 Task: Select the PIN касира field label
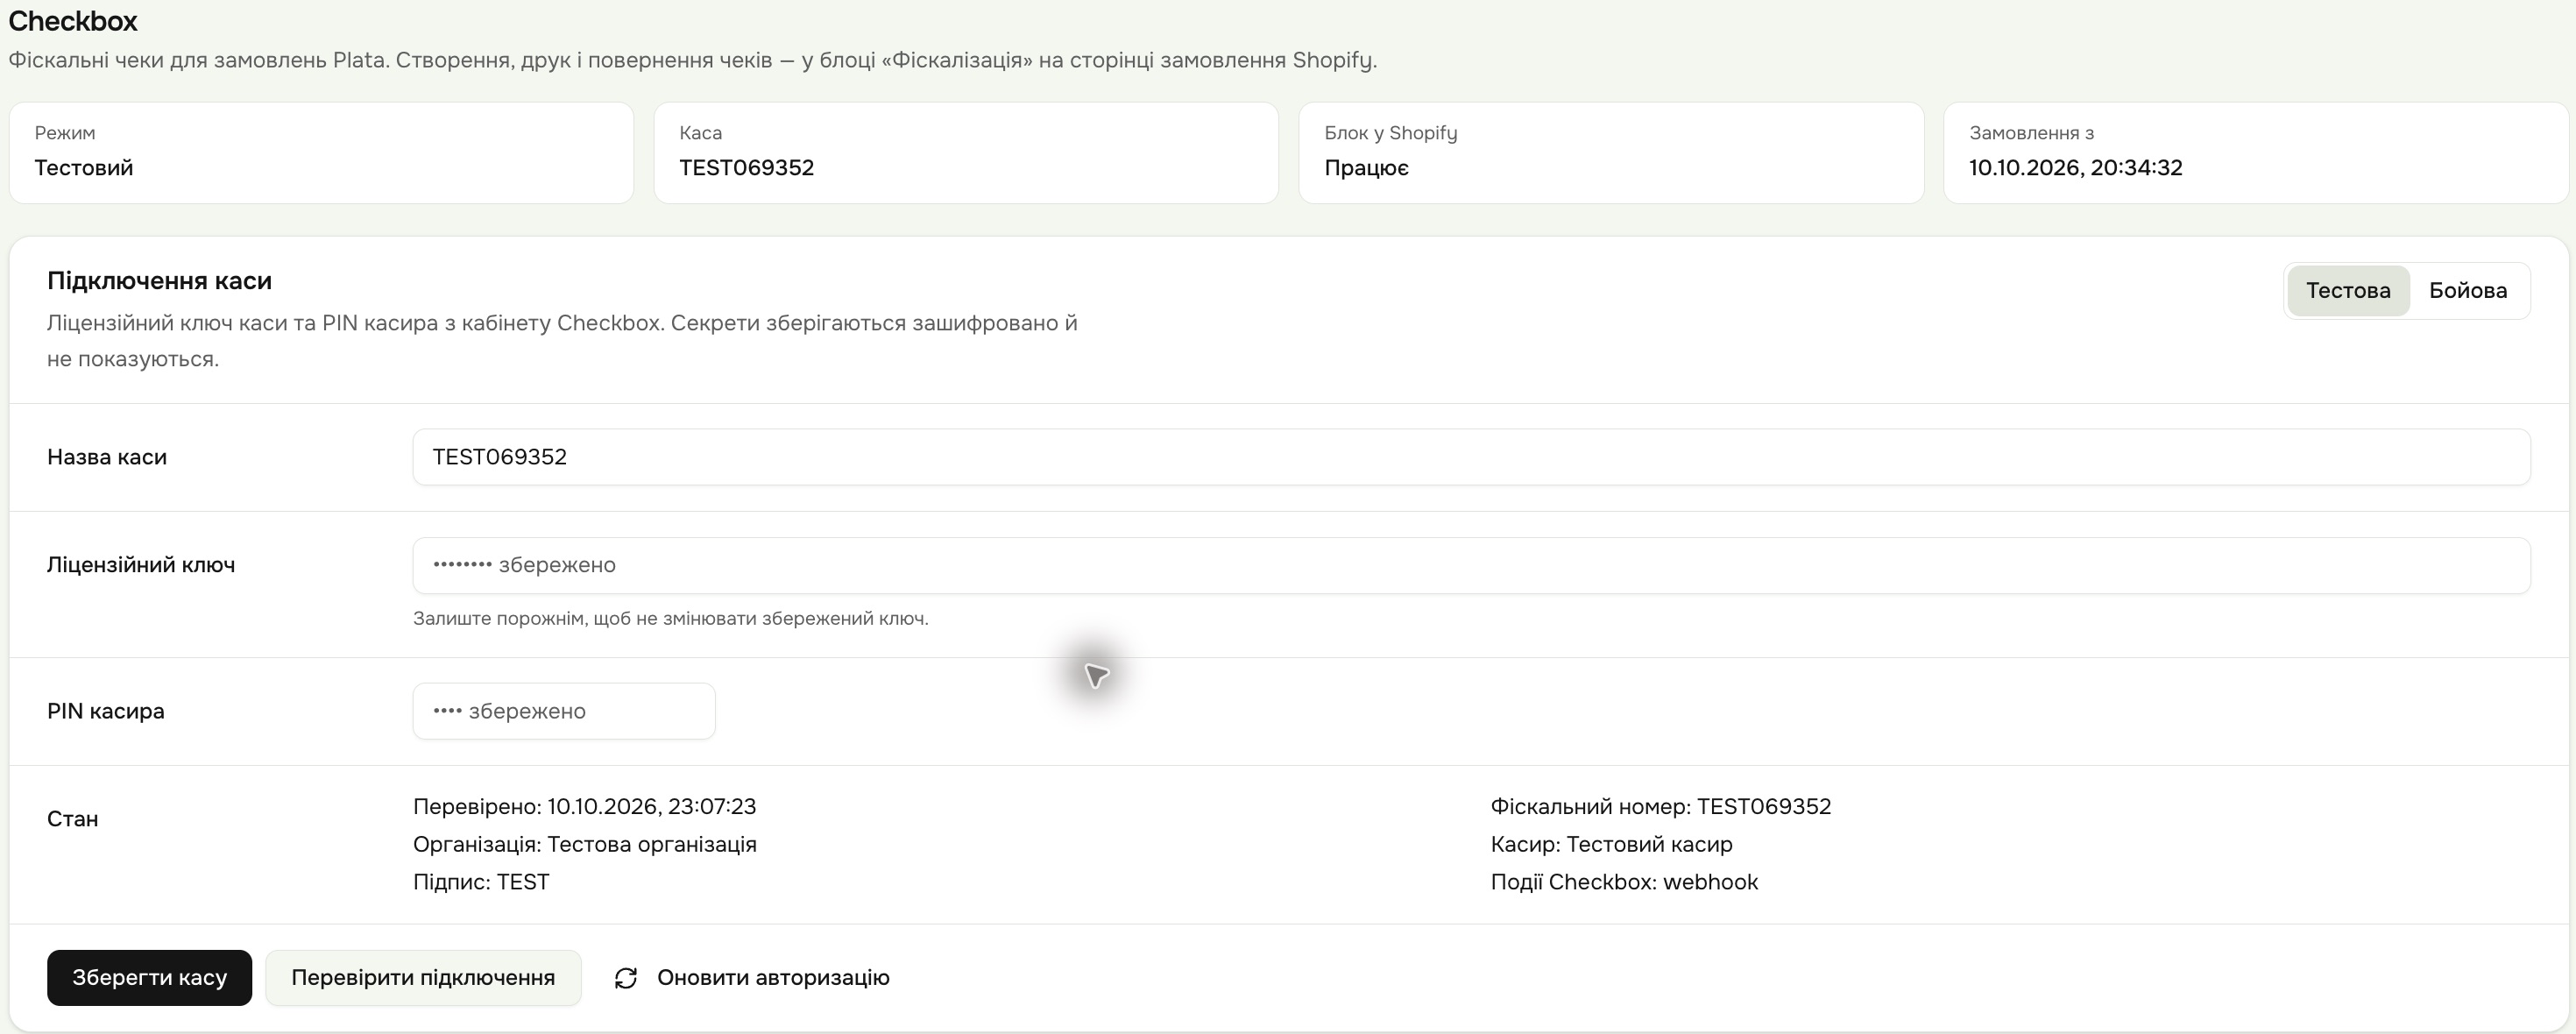(106, 711)
